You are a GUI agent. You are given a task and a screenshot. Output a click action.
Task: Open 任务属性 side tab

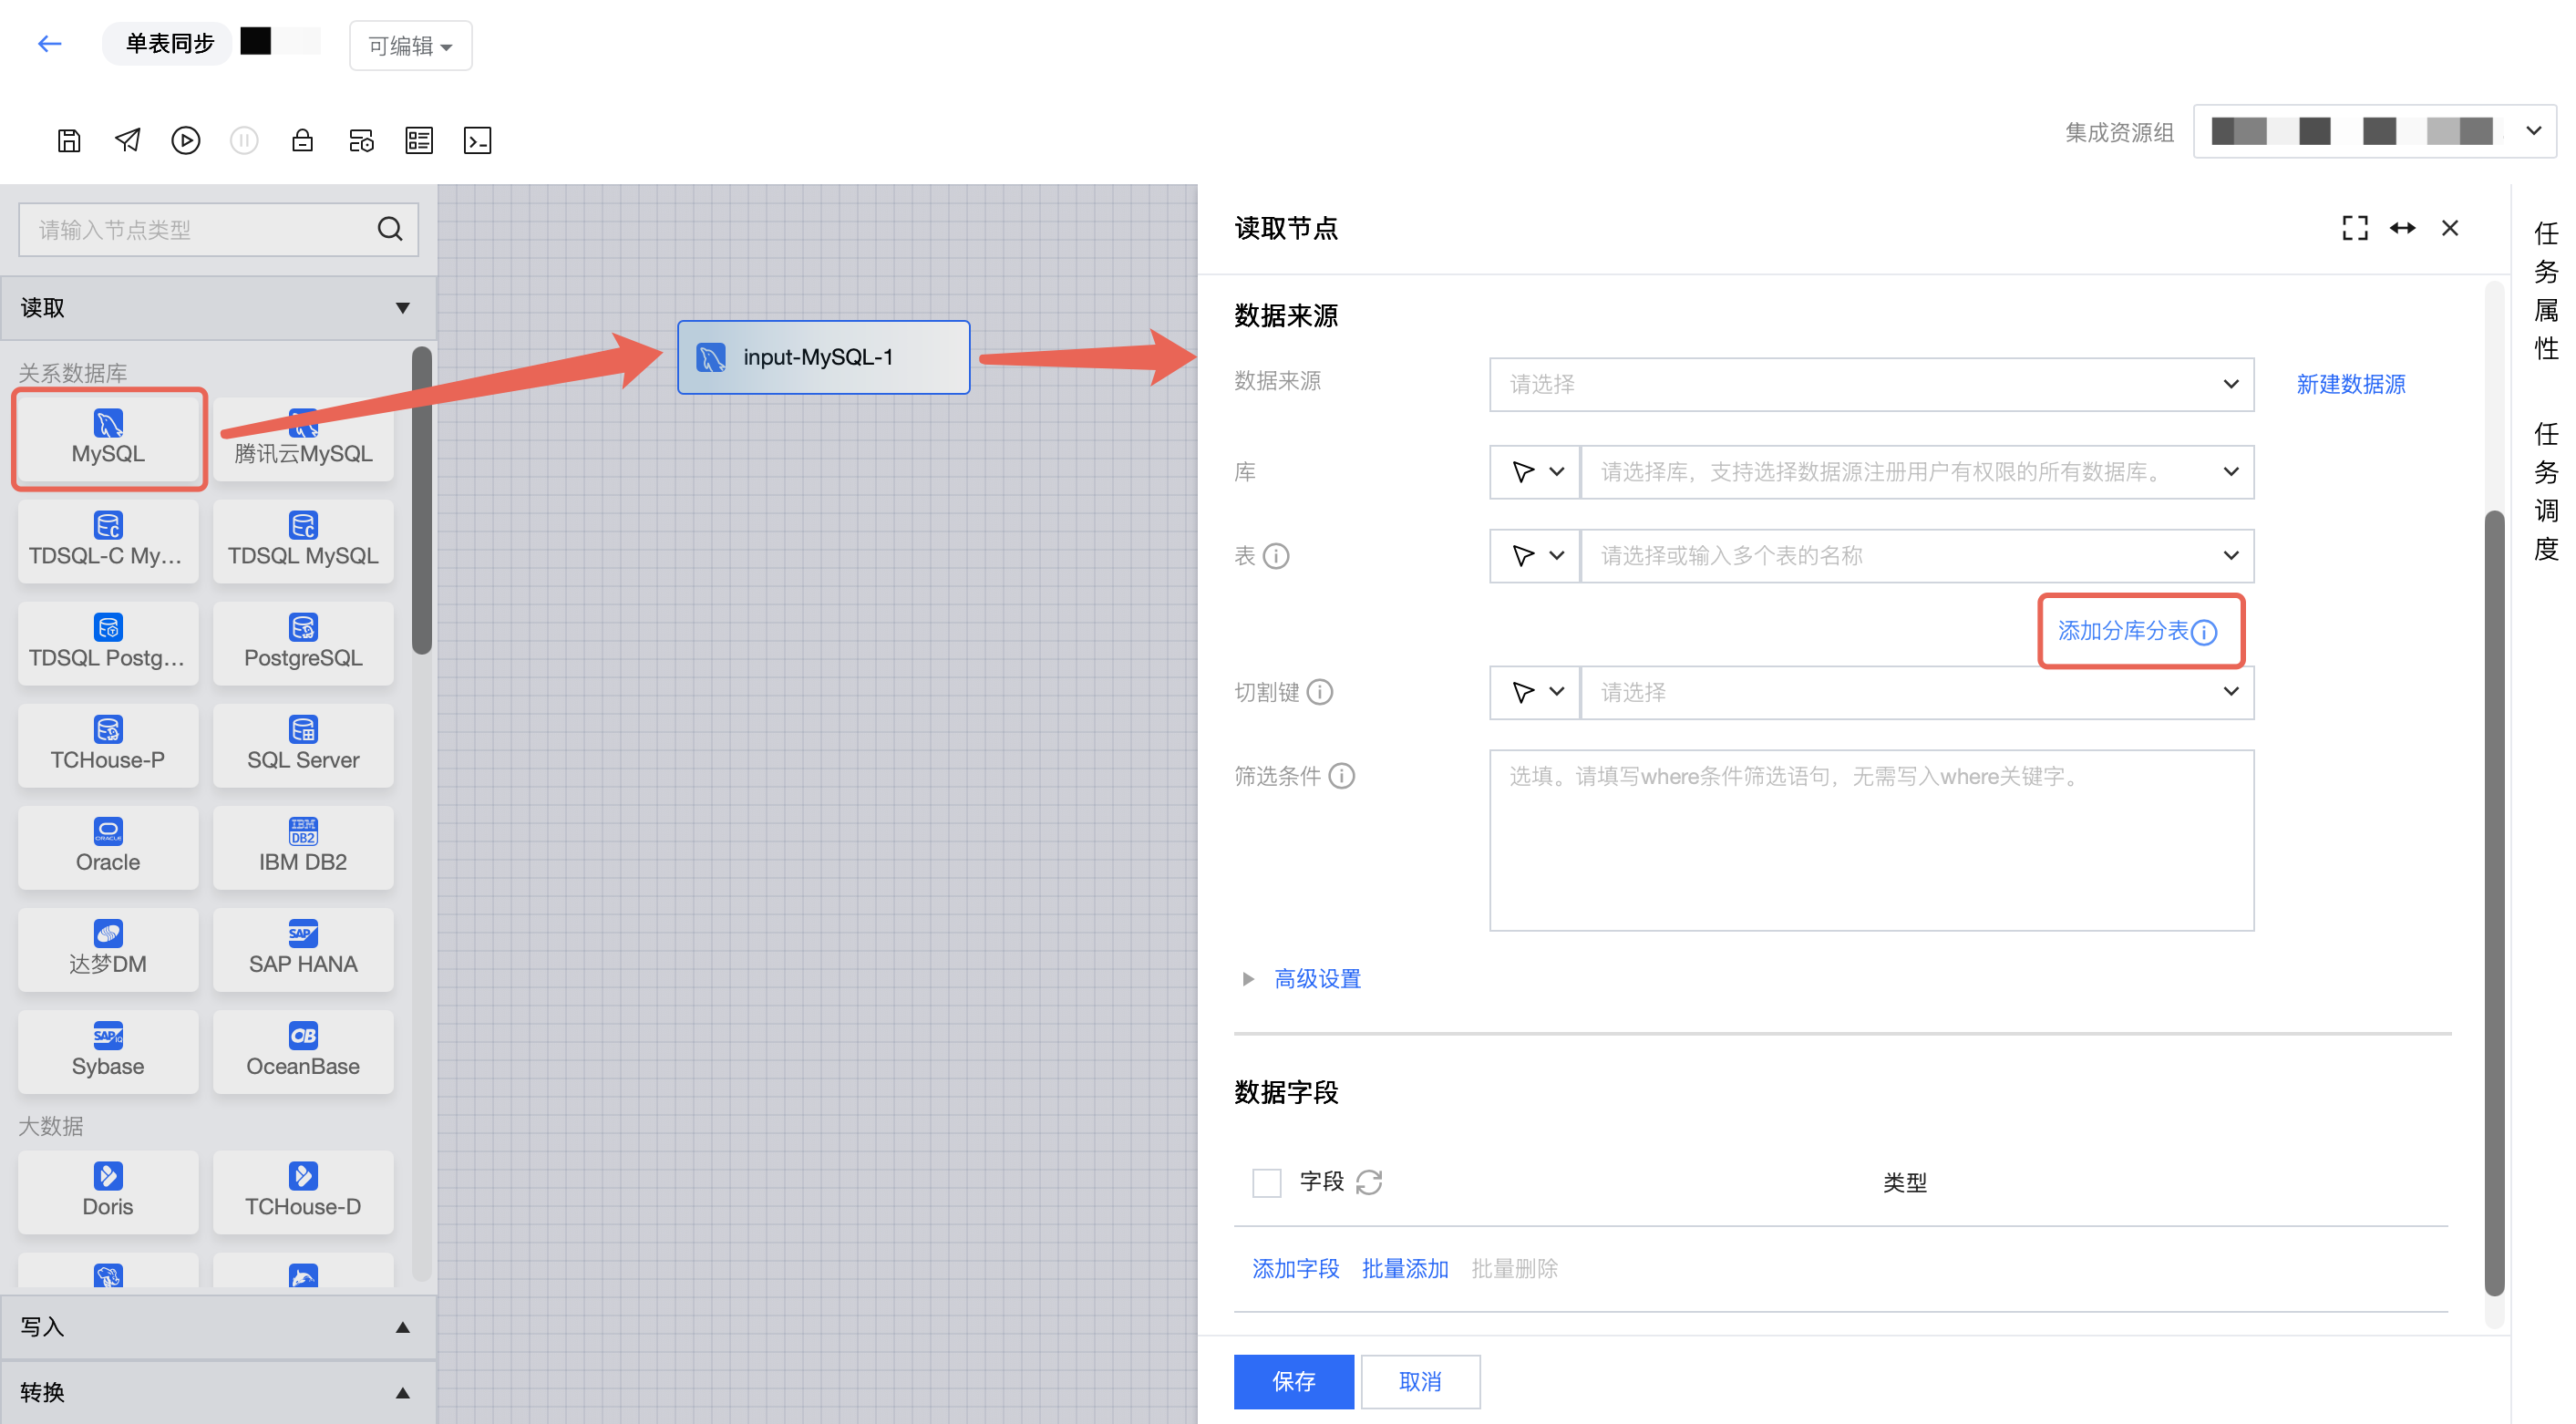tap(2546, 290)
